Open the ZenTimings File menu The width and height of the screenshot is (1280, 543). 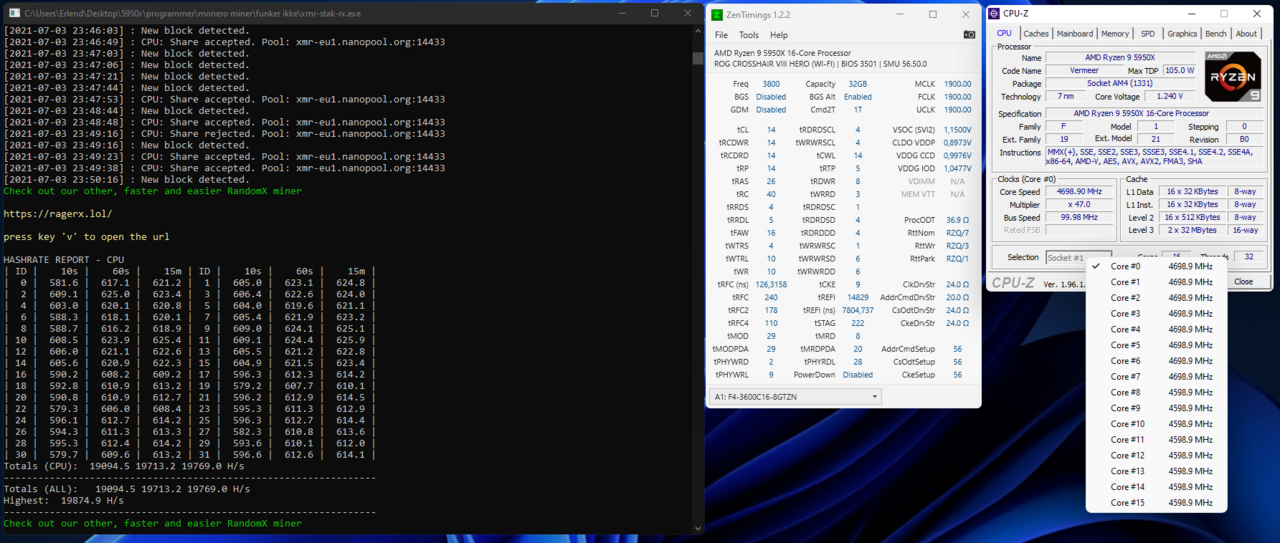point(721,35)
